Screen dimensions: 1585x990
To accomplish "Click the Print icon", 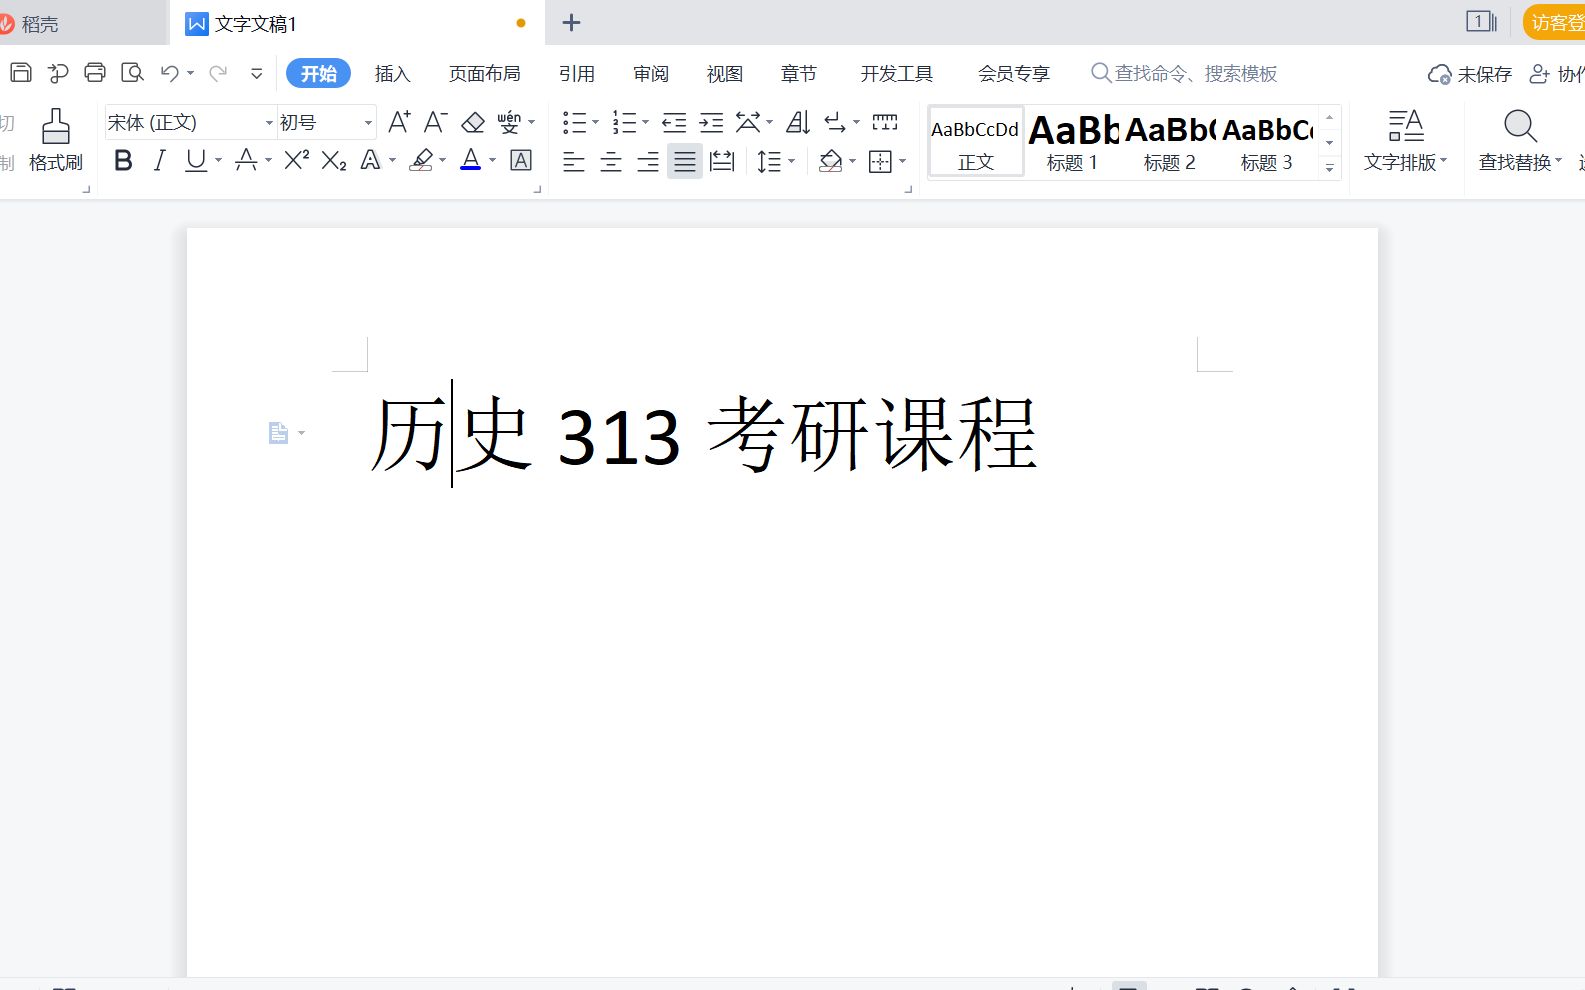I will [95, 72].
